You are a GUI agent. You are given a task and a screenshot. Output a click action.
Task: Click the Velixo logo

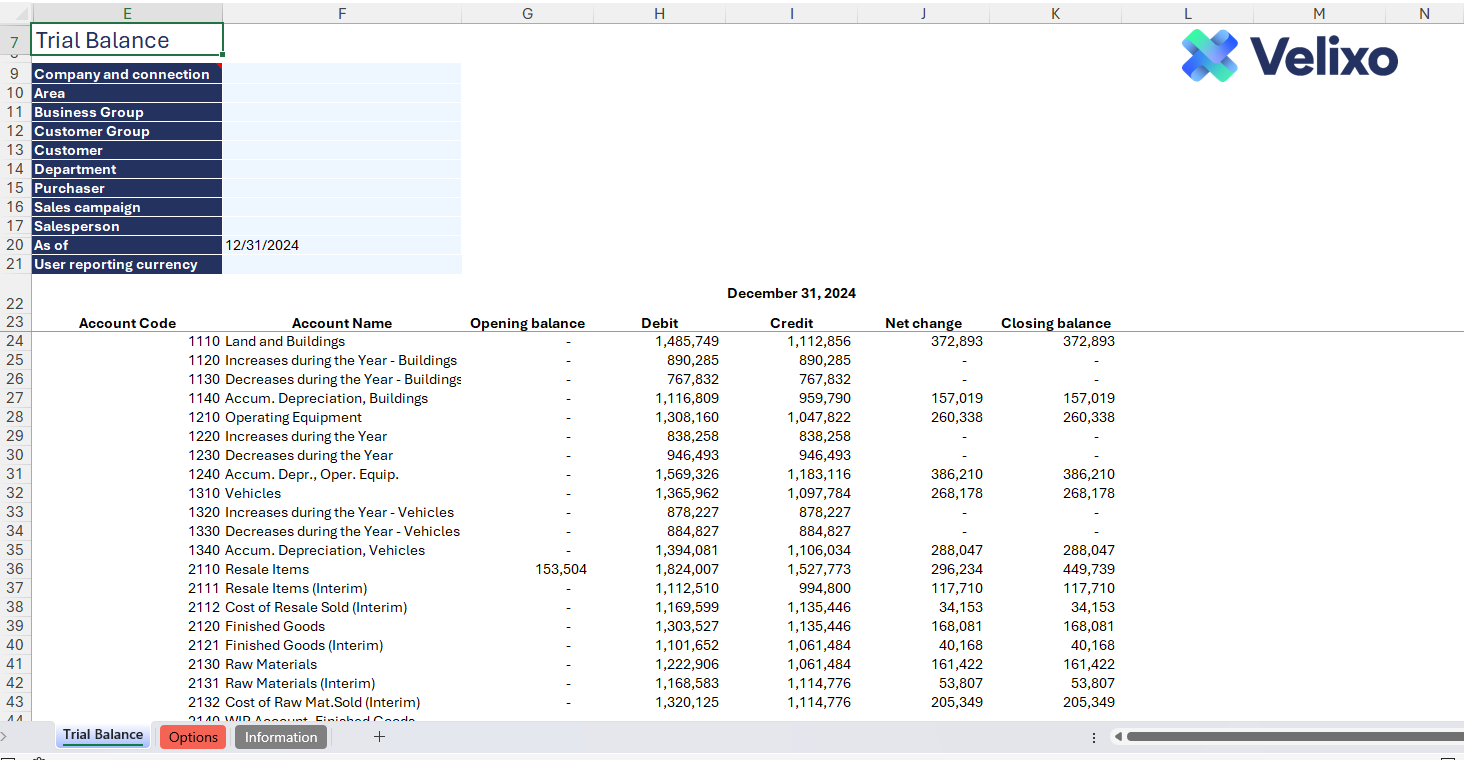coord(1289,55)
